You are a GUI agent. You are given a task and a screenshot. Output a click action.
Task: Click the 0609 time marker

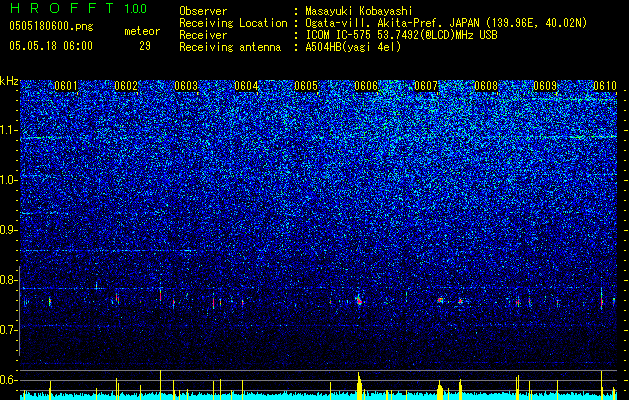[545, 86]
